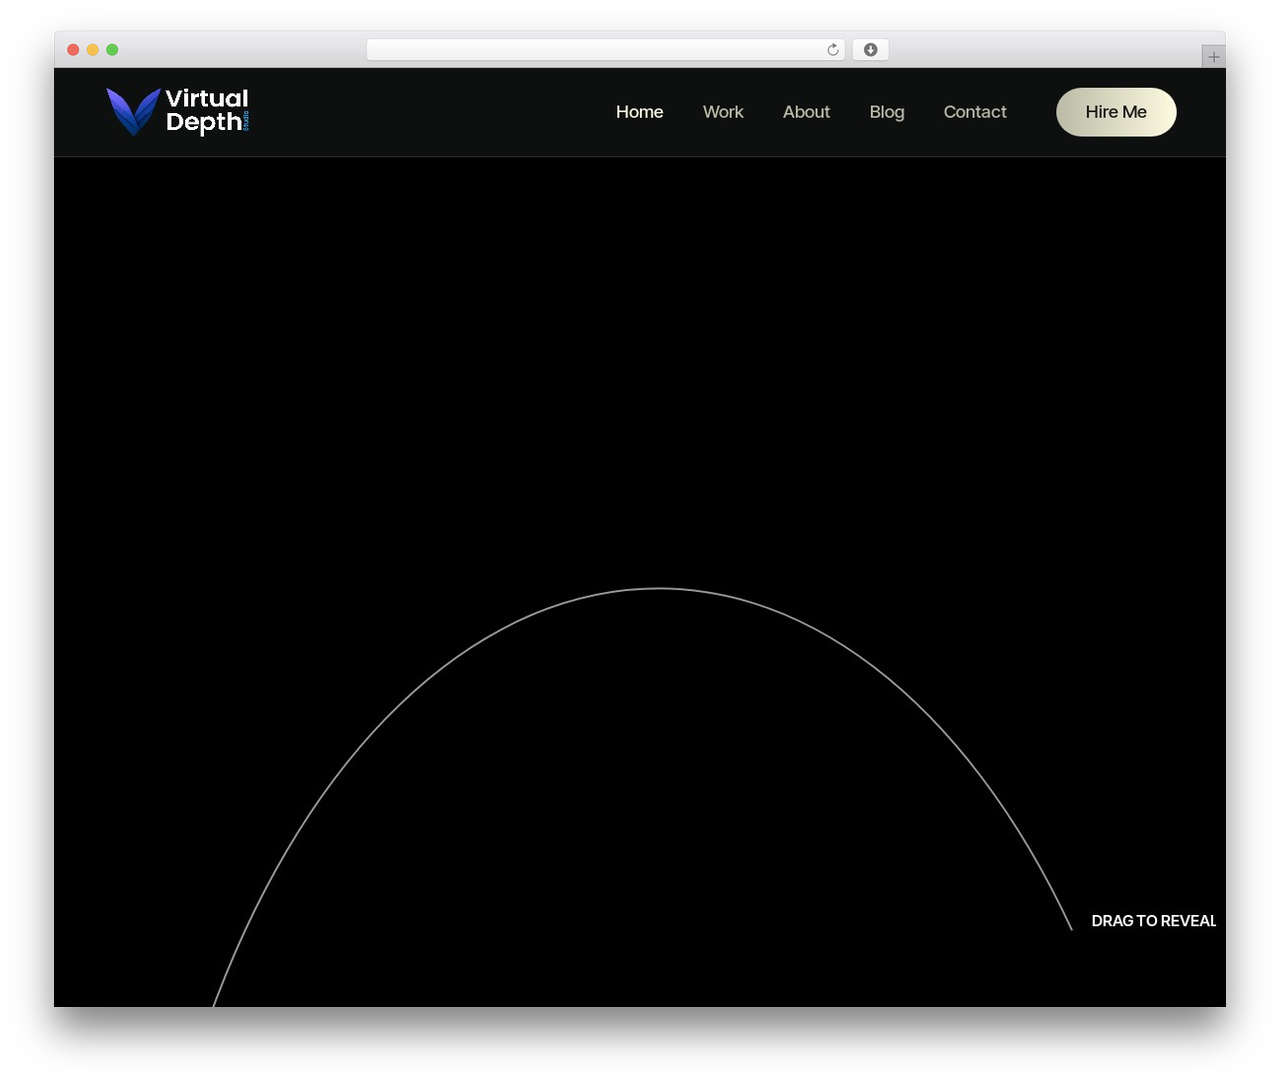Click the Hire Me button

1116,112
